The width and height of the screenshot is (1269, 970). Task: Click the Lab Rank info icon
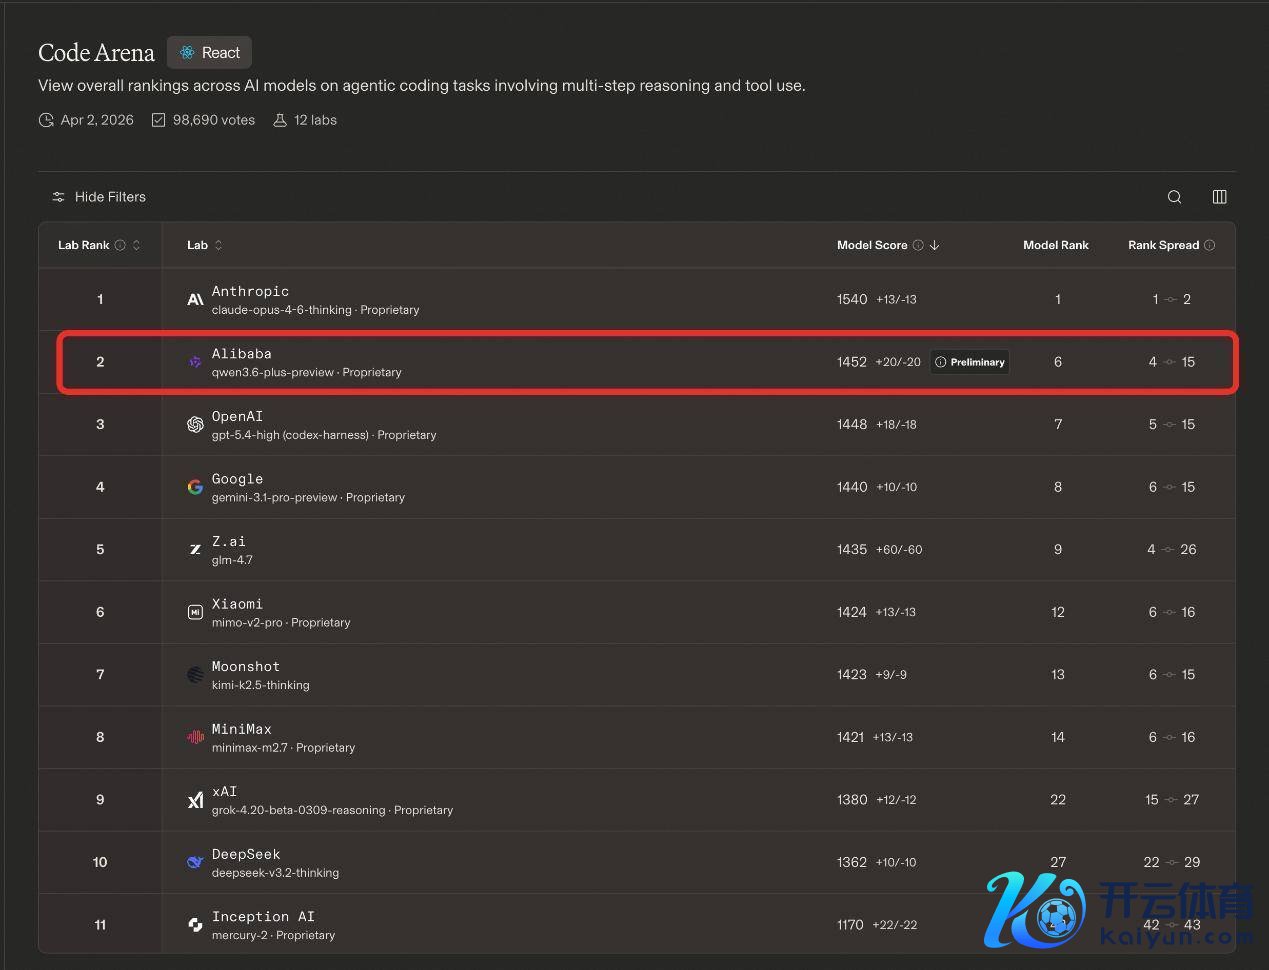point(120,245)
